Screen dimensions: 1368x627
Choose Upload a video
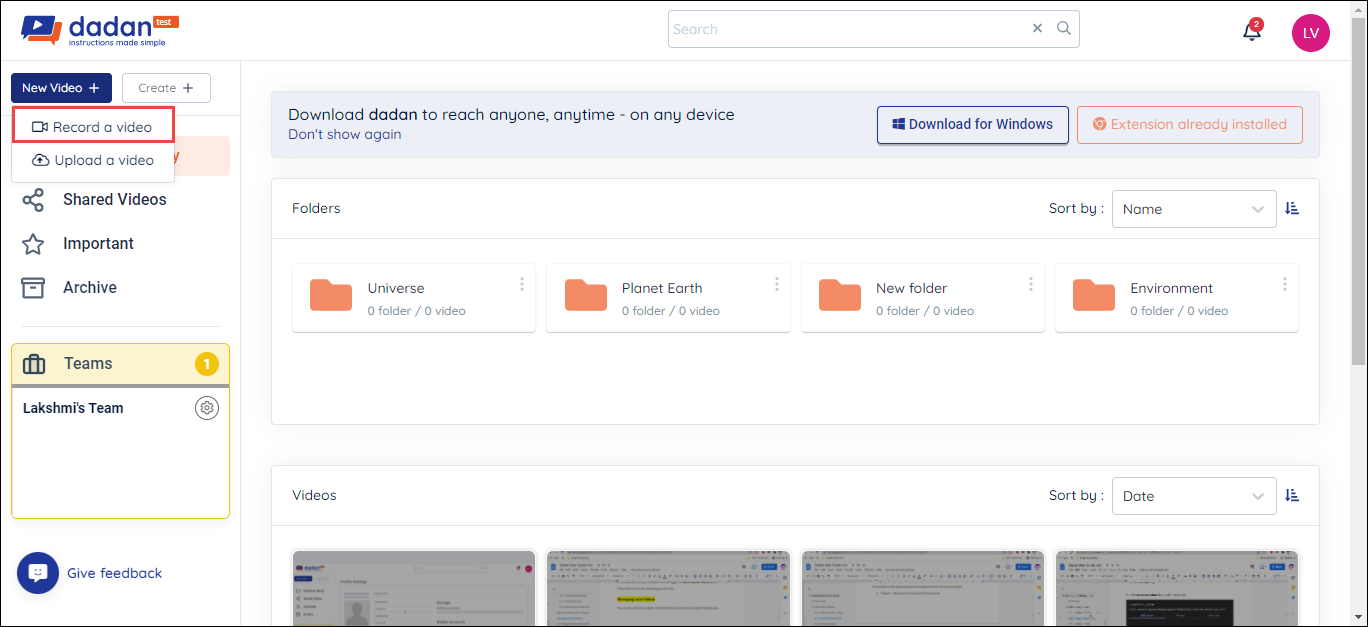(x=94, y=160)
